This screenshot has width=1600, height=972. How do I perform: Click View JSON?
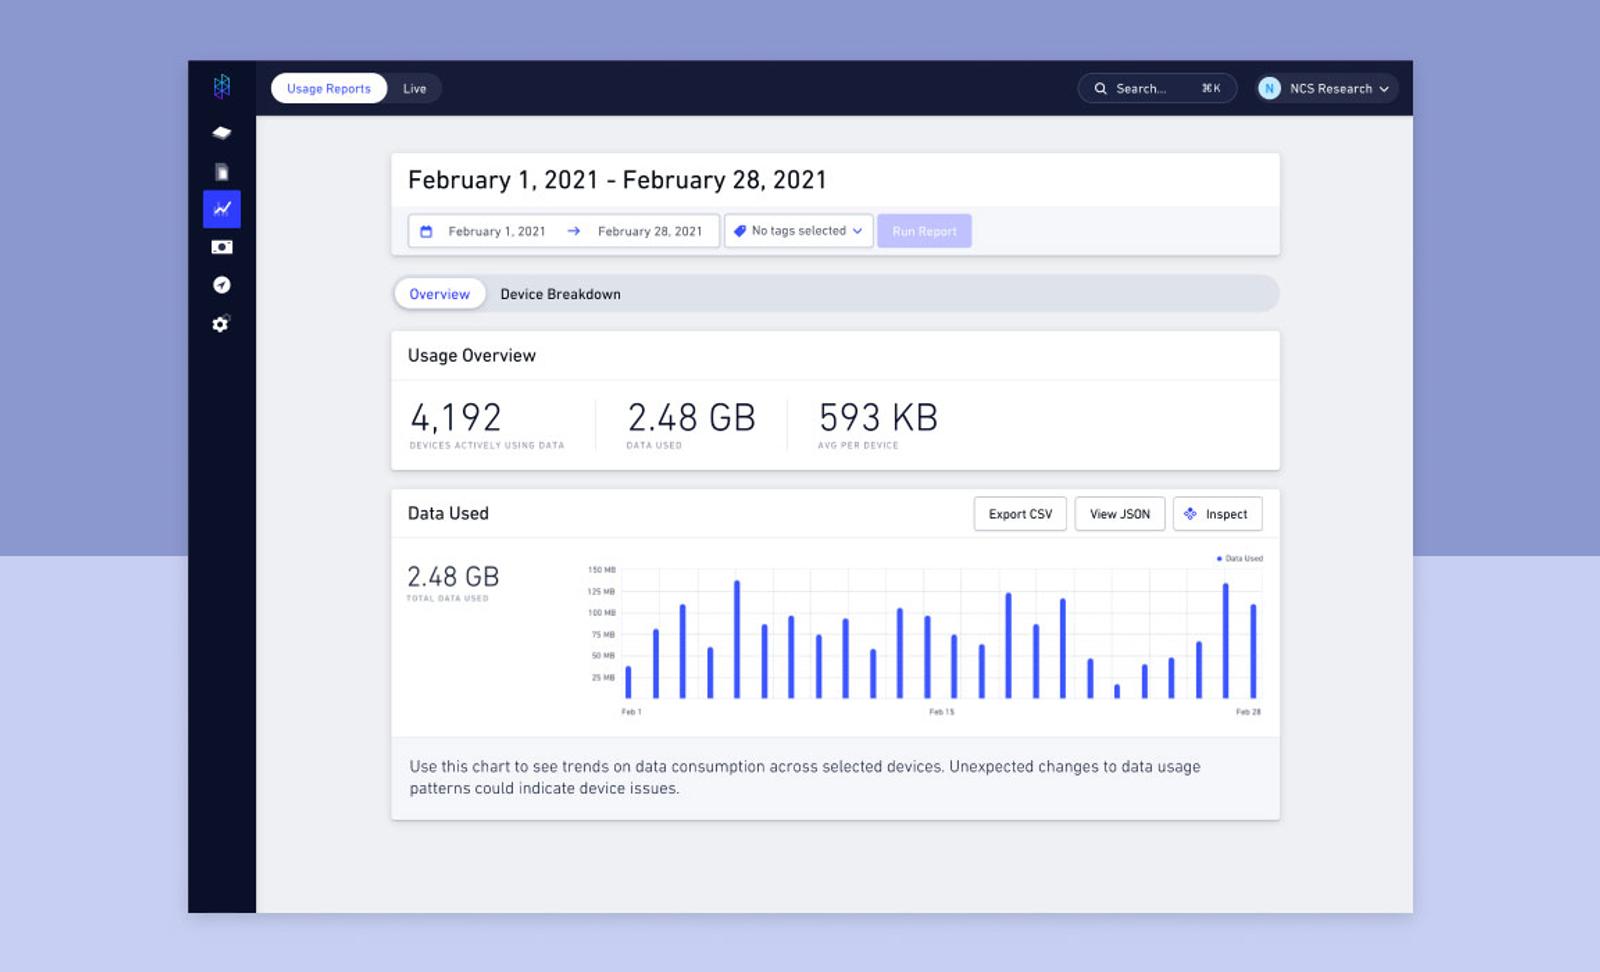[x=1120, y=514]
